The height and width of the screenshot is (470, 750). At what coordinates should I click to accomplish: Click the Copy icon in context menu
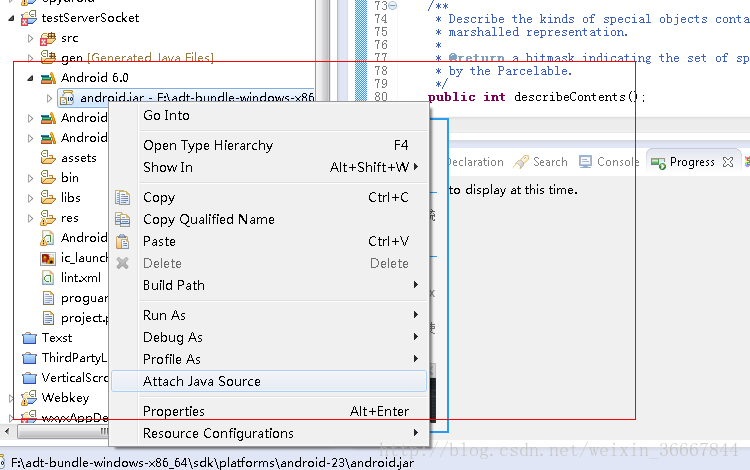(122, 197)
